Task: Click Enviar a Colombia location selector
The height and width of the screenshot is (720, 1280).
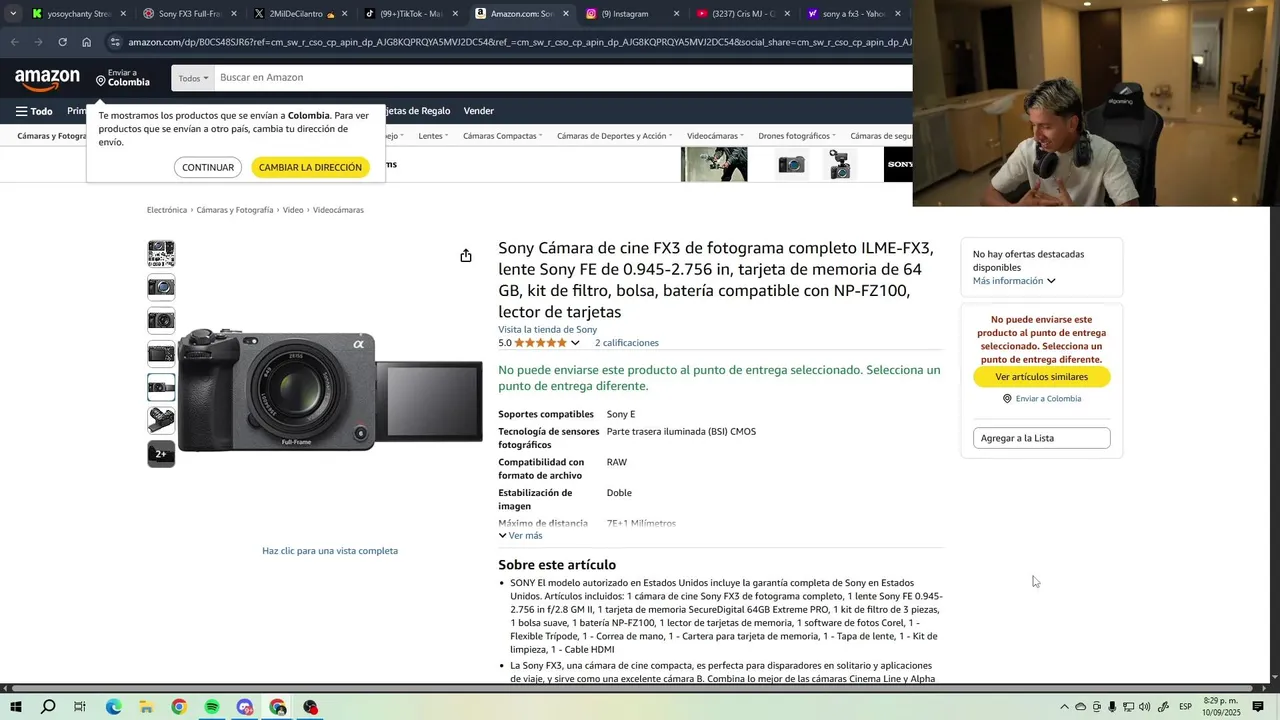Action: tap(122, 78)
